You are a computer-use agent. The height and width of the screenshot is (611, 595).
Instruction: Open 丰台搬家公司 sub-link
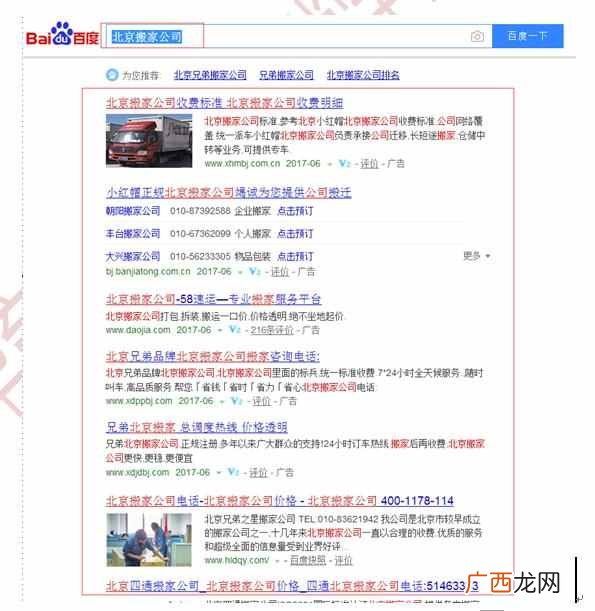coord(133,233)
